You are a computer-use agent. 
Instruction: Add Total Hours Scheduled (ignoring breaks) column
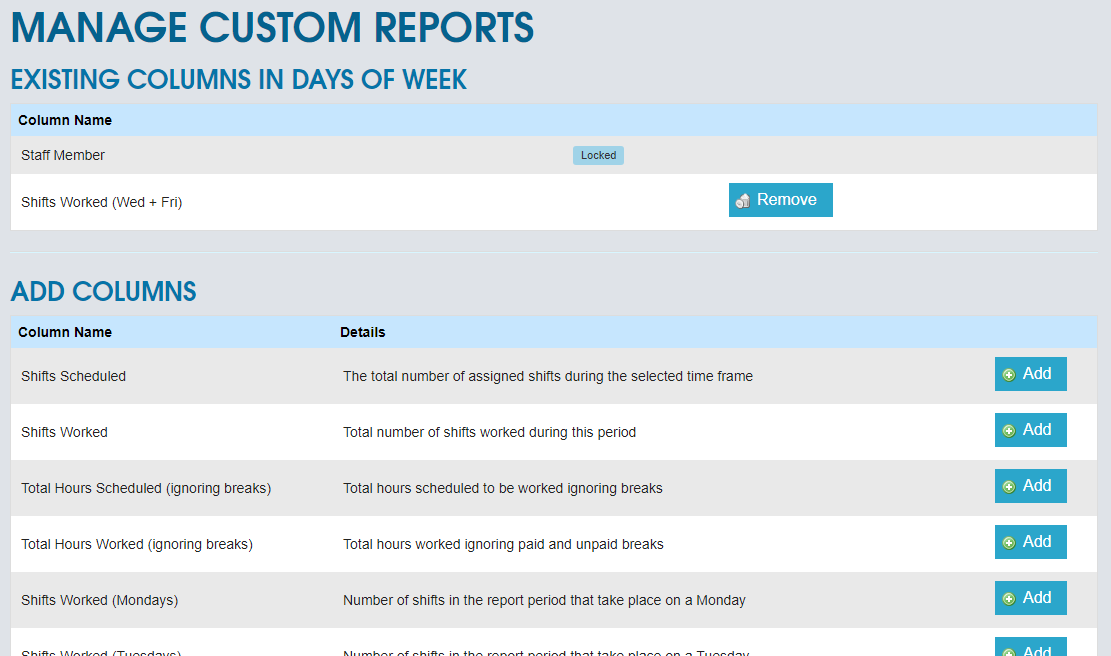click(x=1030, y=486)
